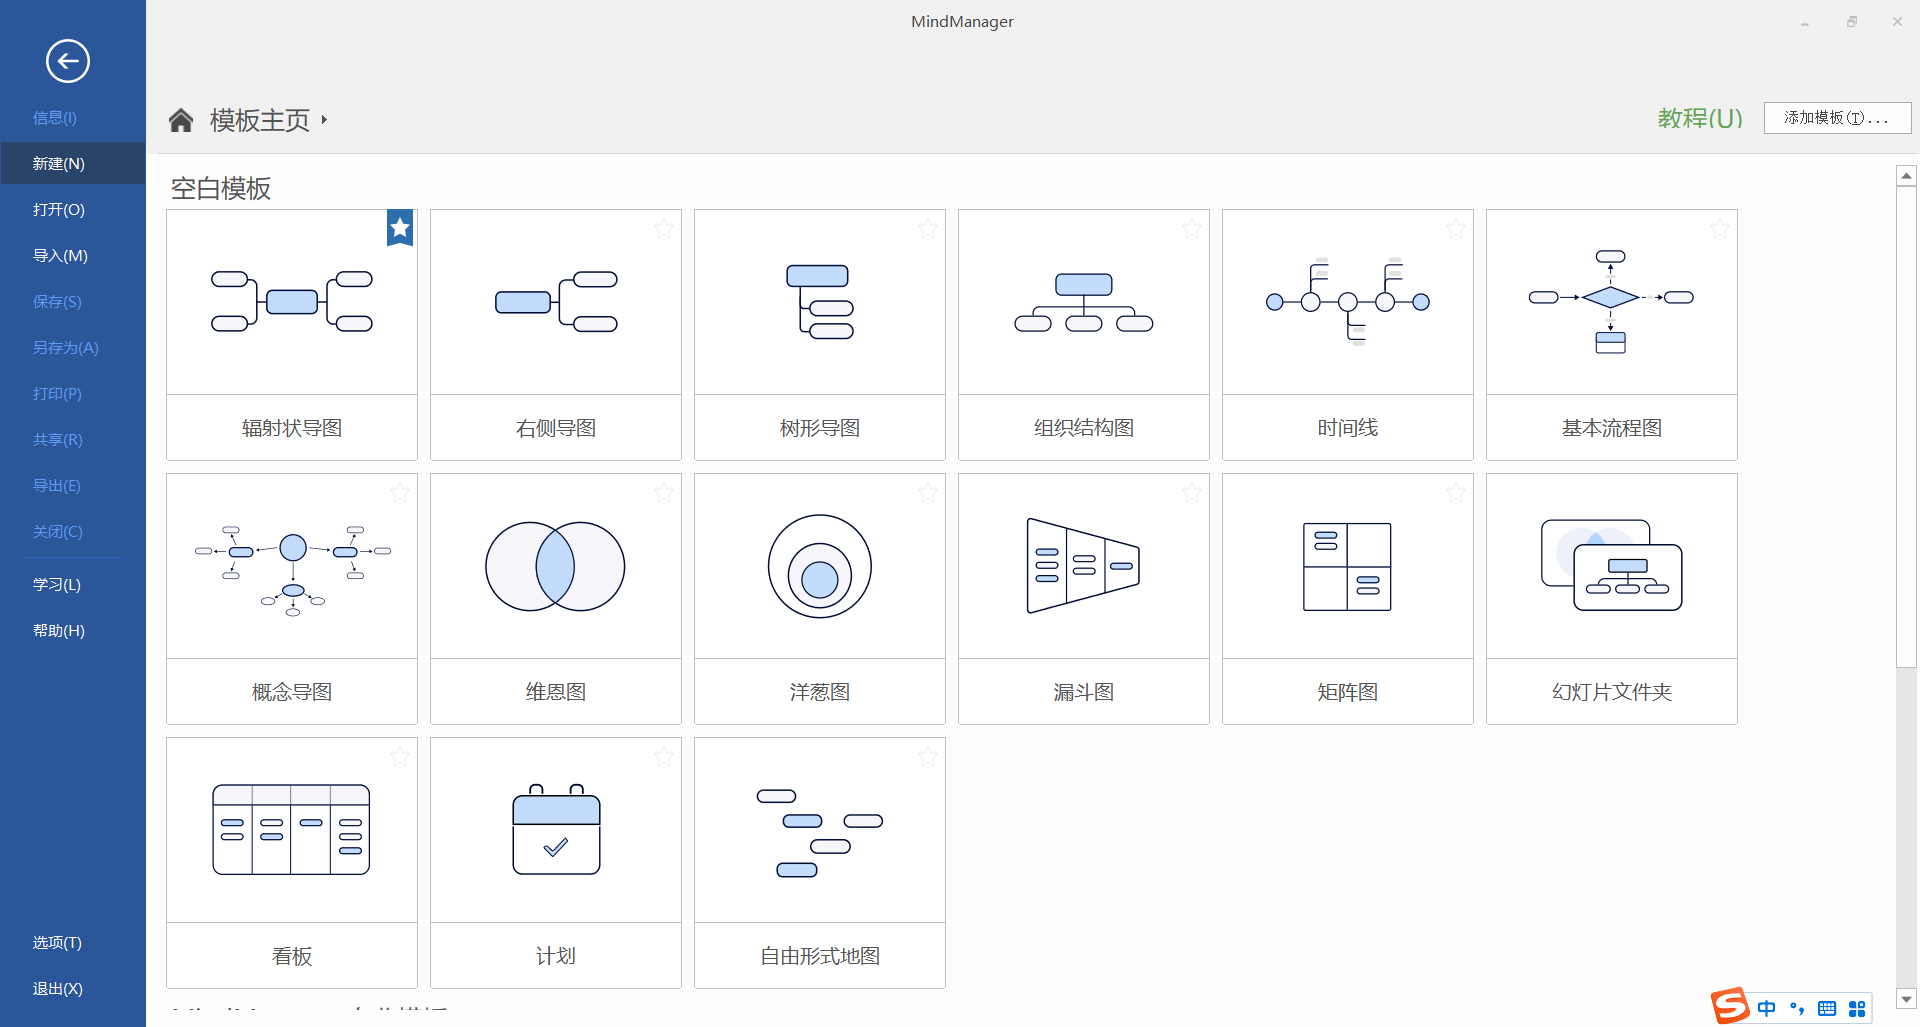Choose the 矩阵图 template icon
The image size is (1920, 1027).
[x=1347, y=567]
